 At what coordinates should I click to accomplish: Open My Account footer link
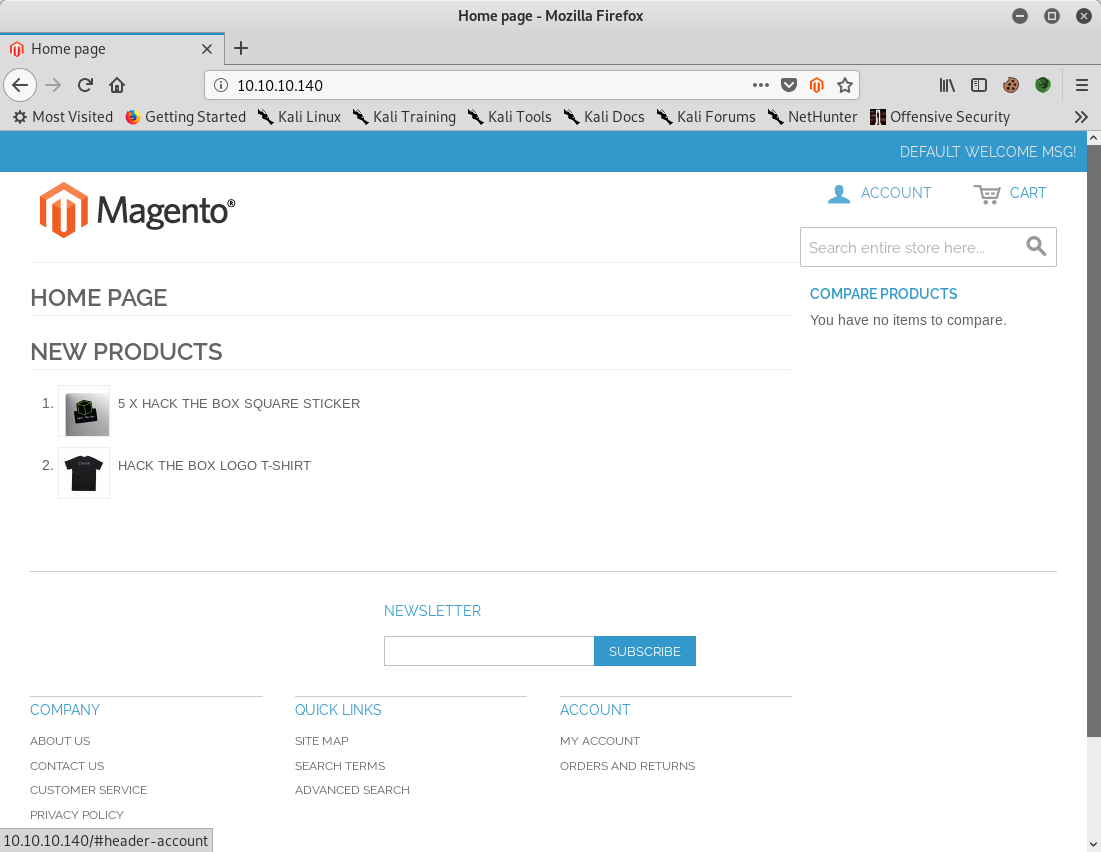[x=600, y=741]
